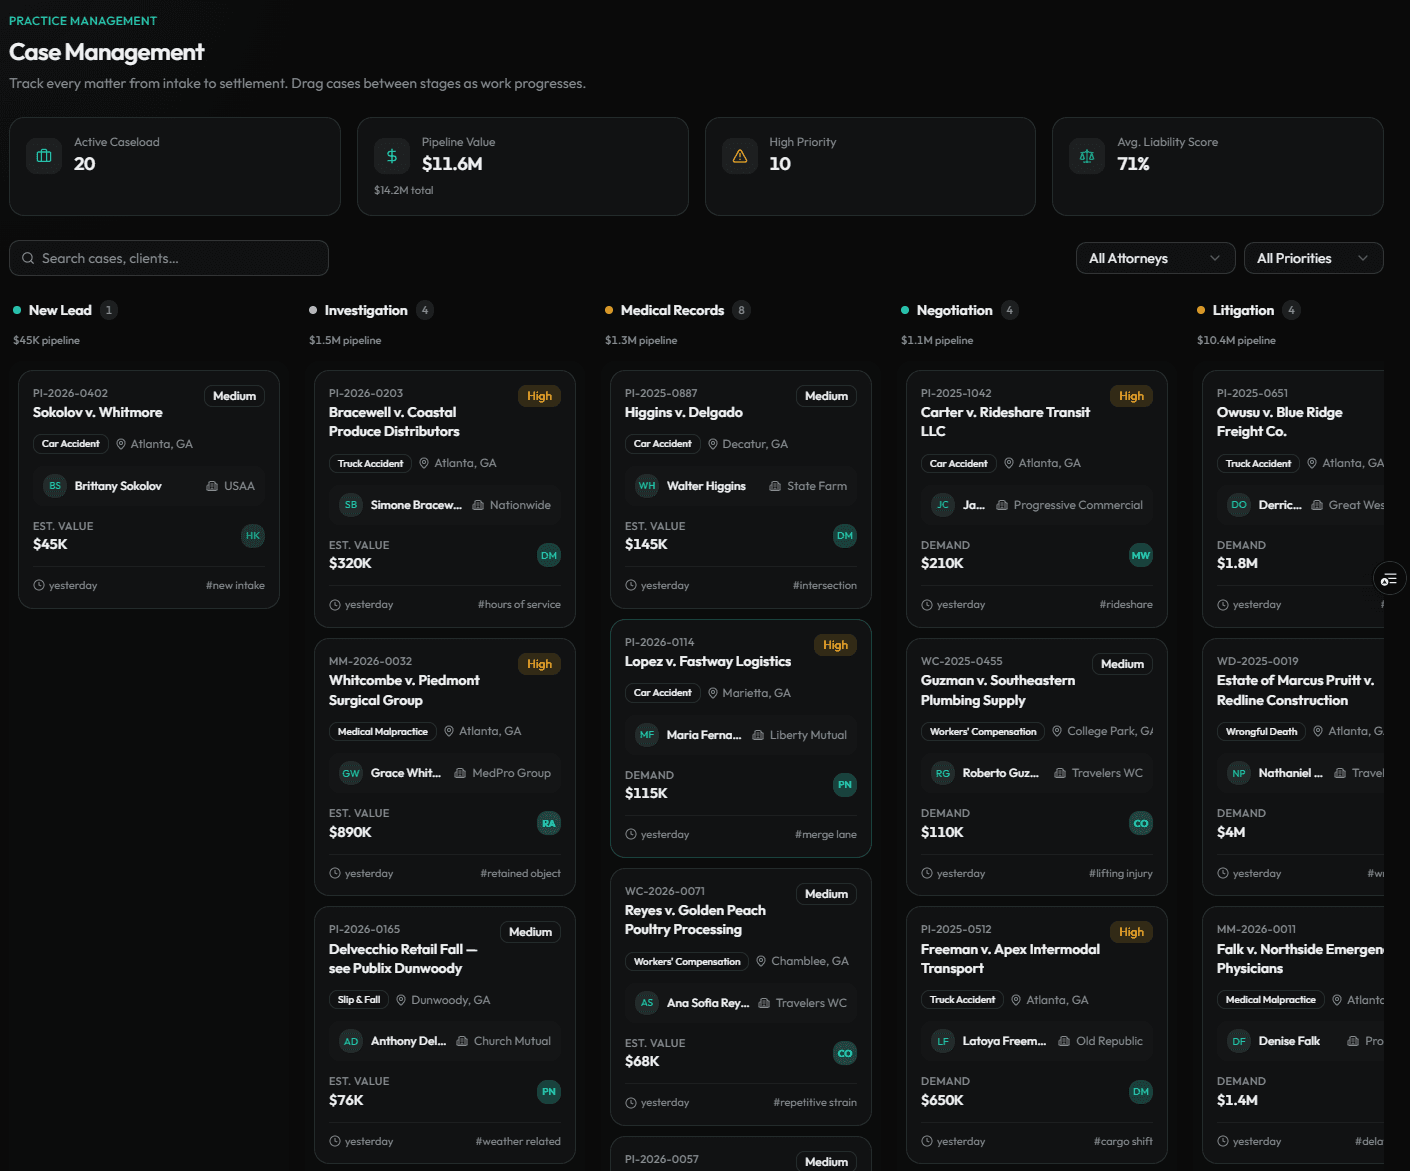Screen dimensions: 1410x1171
Task: Open case Lopez v. Fastway Logistics
Action: tap(708, 661)
